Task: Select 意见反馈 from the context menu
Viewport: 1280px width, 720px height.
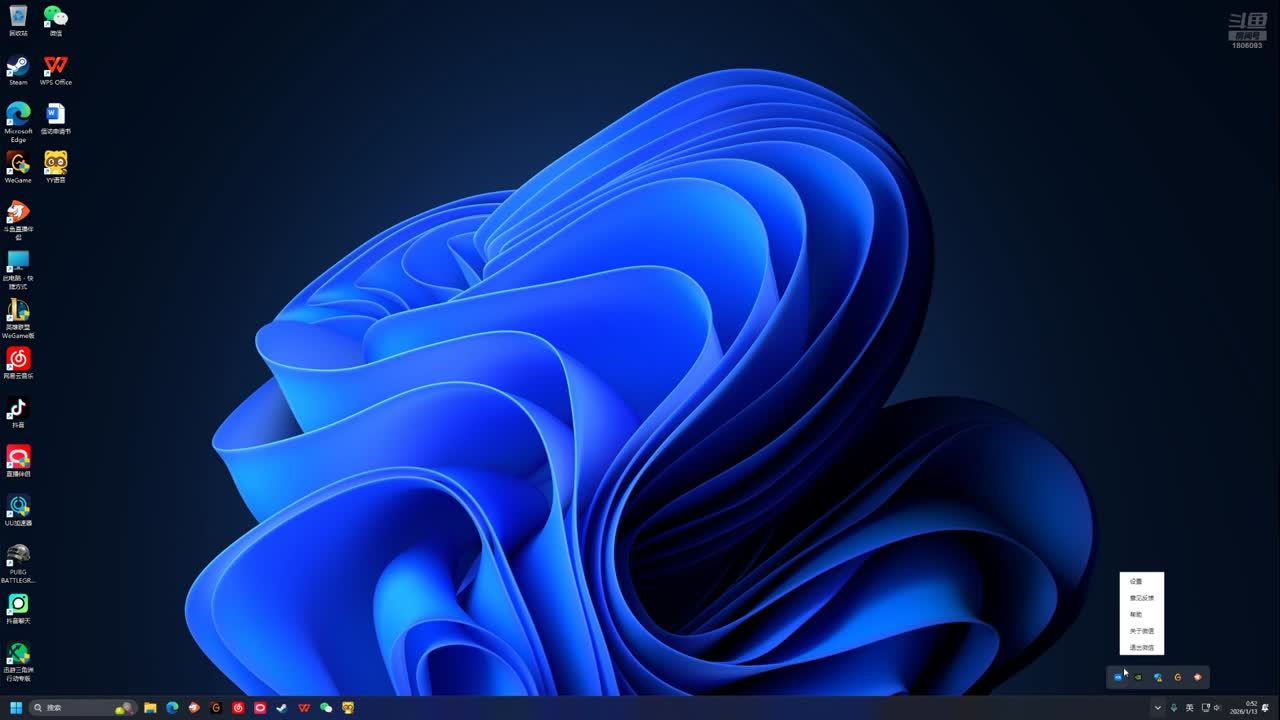Action: click(1141, 598)
